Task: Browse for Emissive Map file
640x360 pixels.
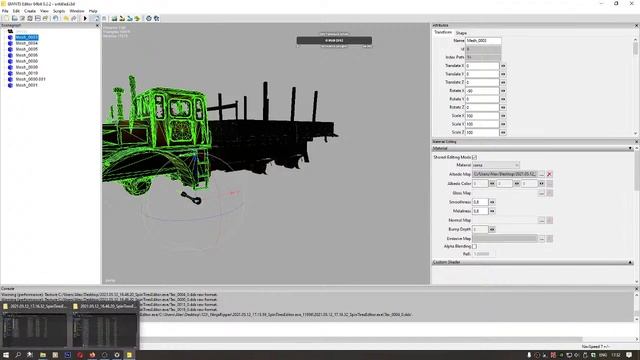Action: tap(541, 238)
